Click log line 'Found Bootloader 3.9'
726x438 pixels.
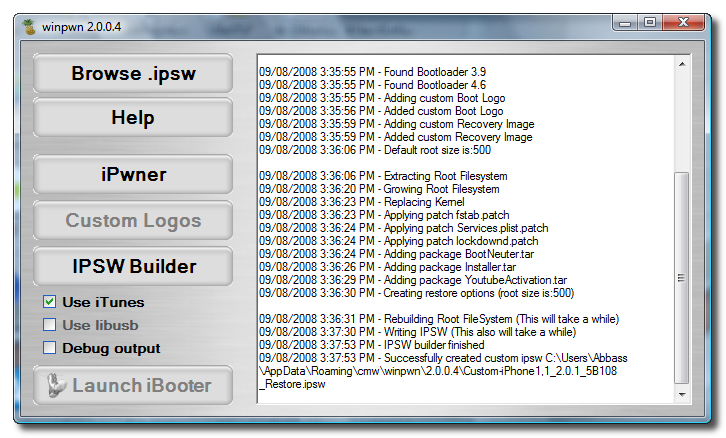tap(372, 72)
